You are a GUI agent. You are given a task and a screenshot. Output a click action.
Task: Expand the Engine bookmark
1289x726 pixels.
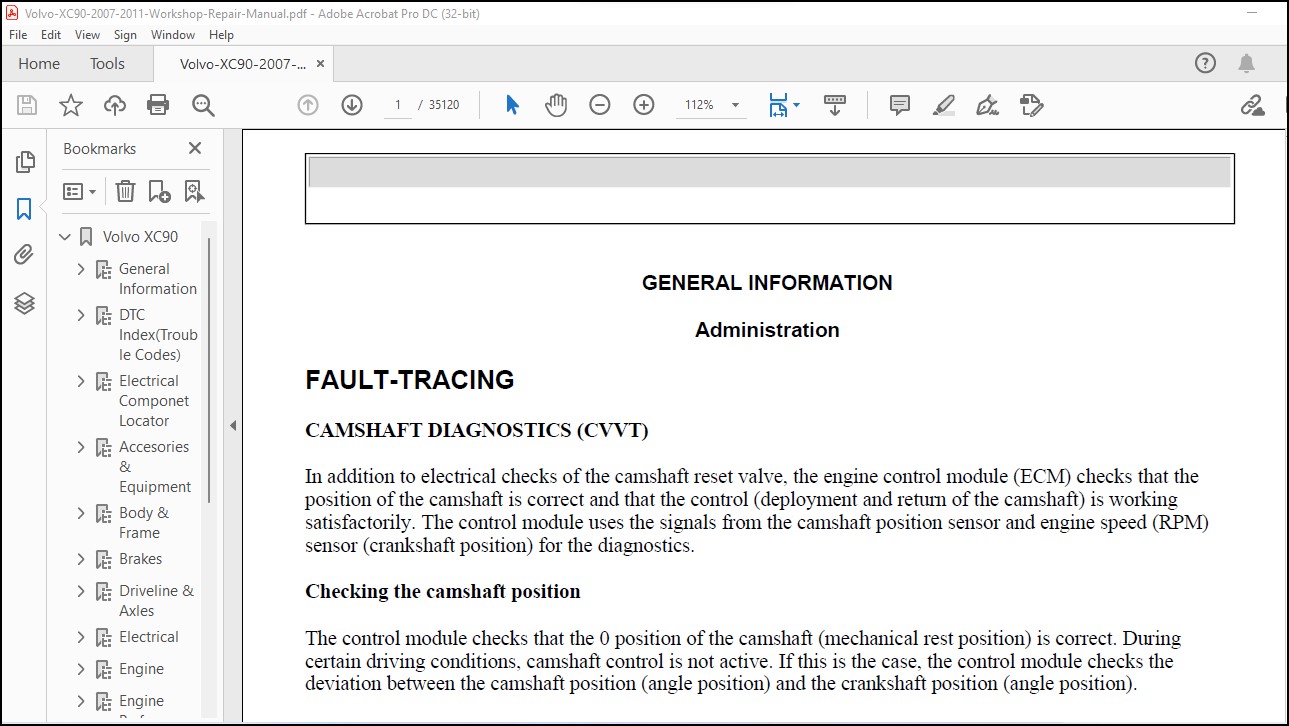[x=82, y=669]
